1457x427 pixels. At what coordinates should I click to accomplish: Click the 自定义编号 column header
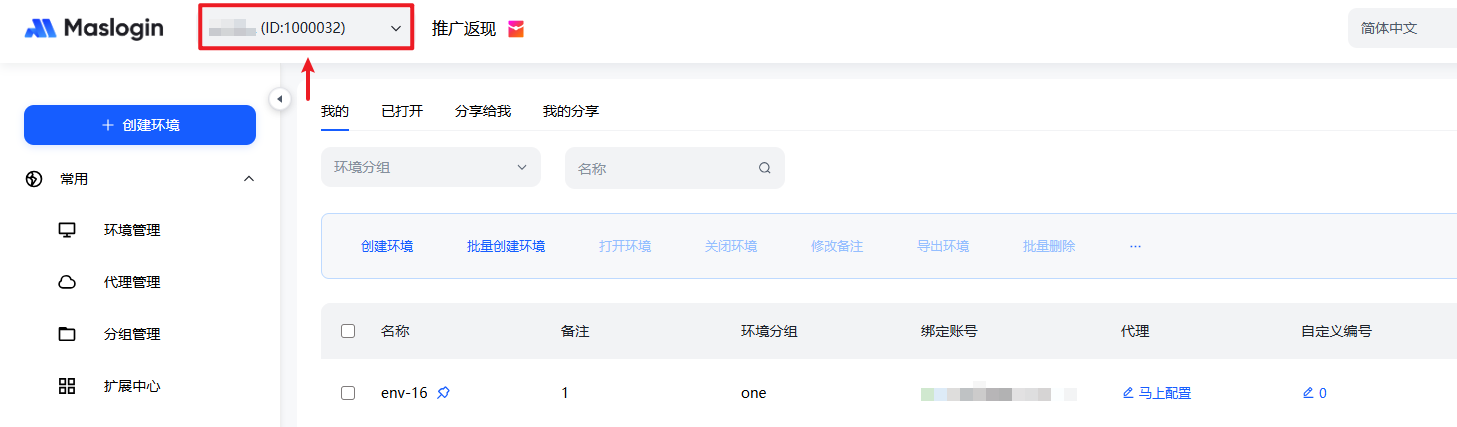1336,331
